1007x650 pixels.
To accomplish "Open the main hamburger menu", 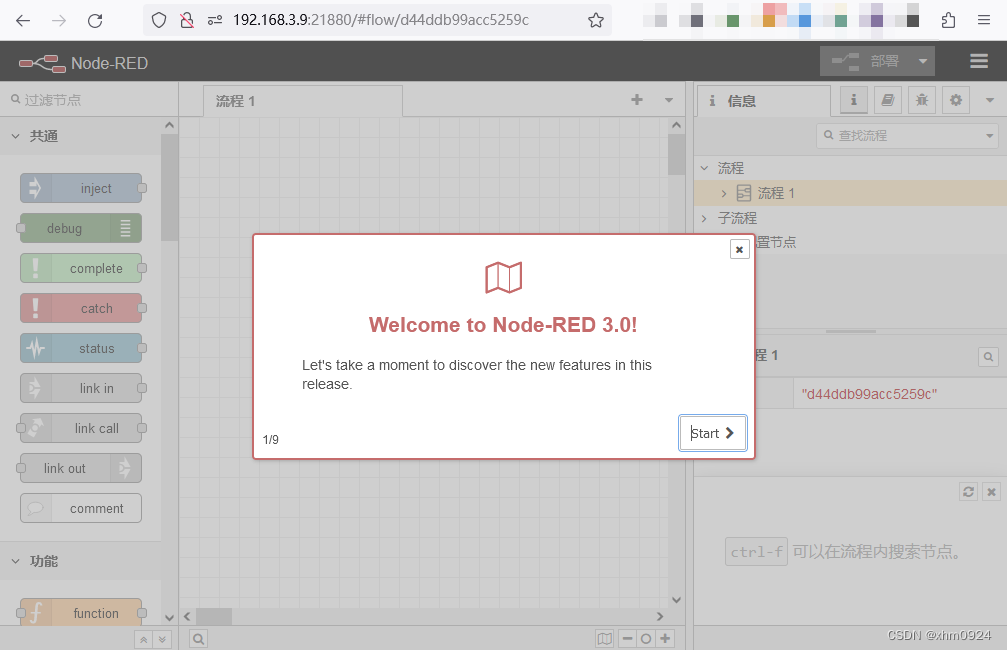I will pyautogui.click(x=978, y=61).
